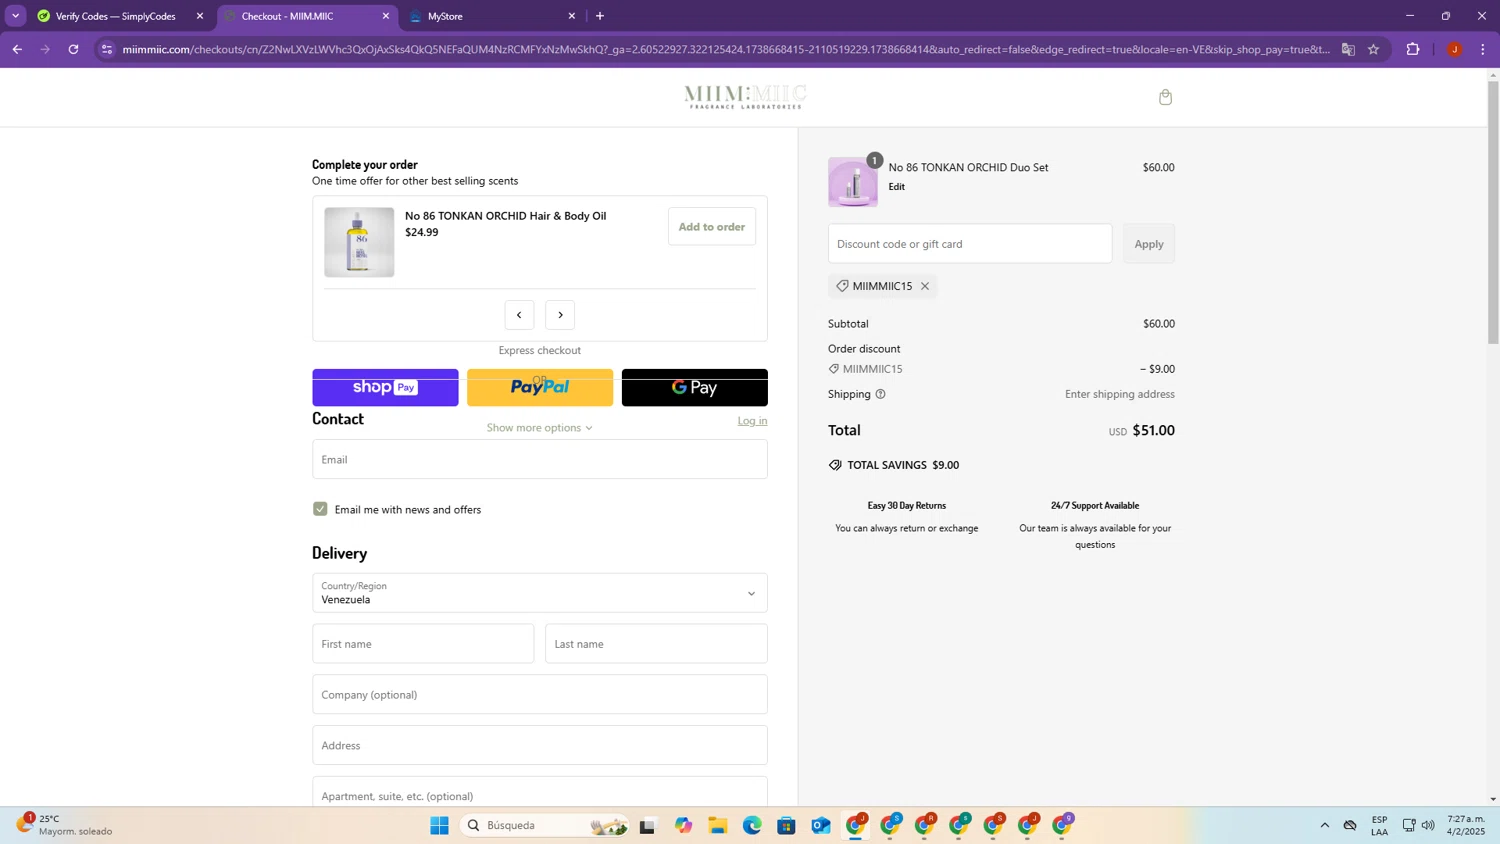This screenshot has width=1500, height=844.
Task: Open the Country/Region dropdown
Action: point(540,593)
